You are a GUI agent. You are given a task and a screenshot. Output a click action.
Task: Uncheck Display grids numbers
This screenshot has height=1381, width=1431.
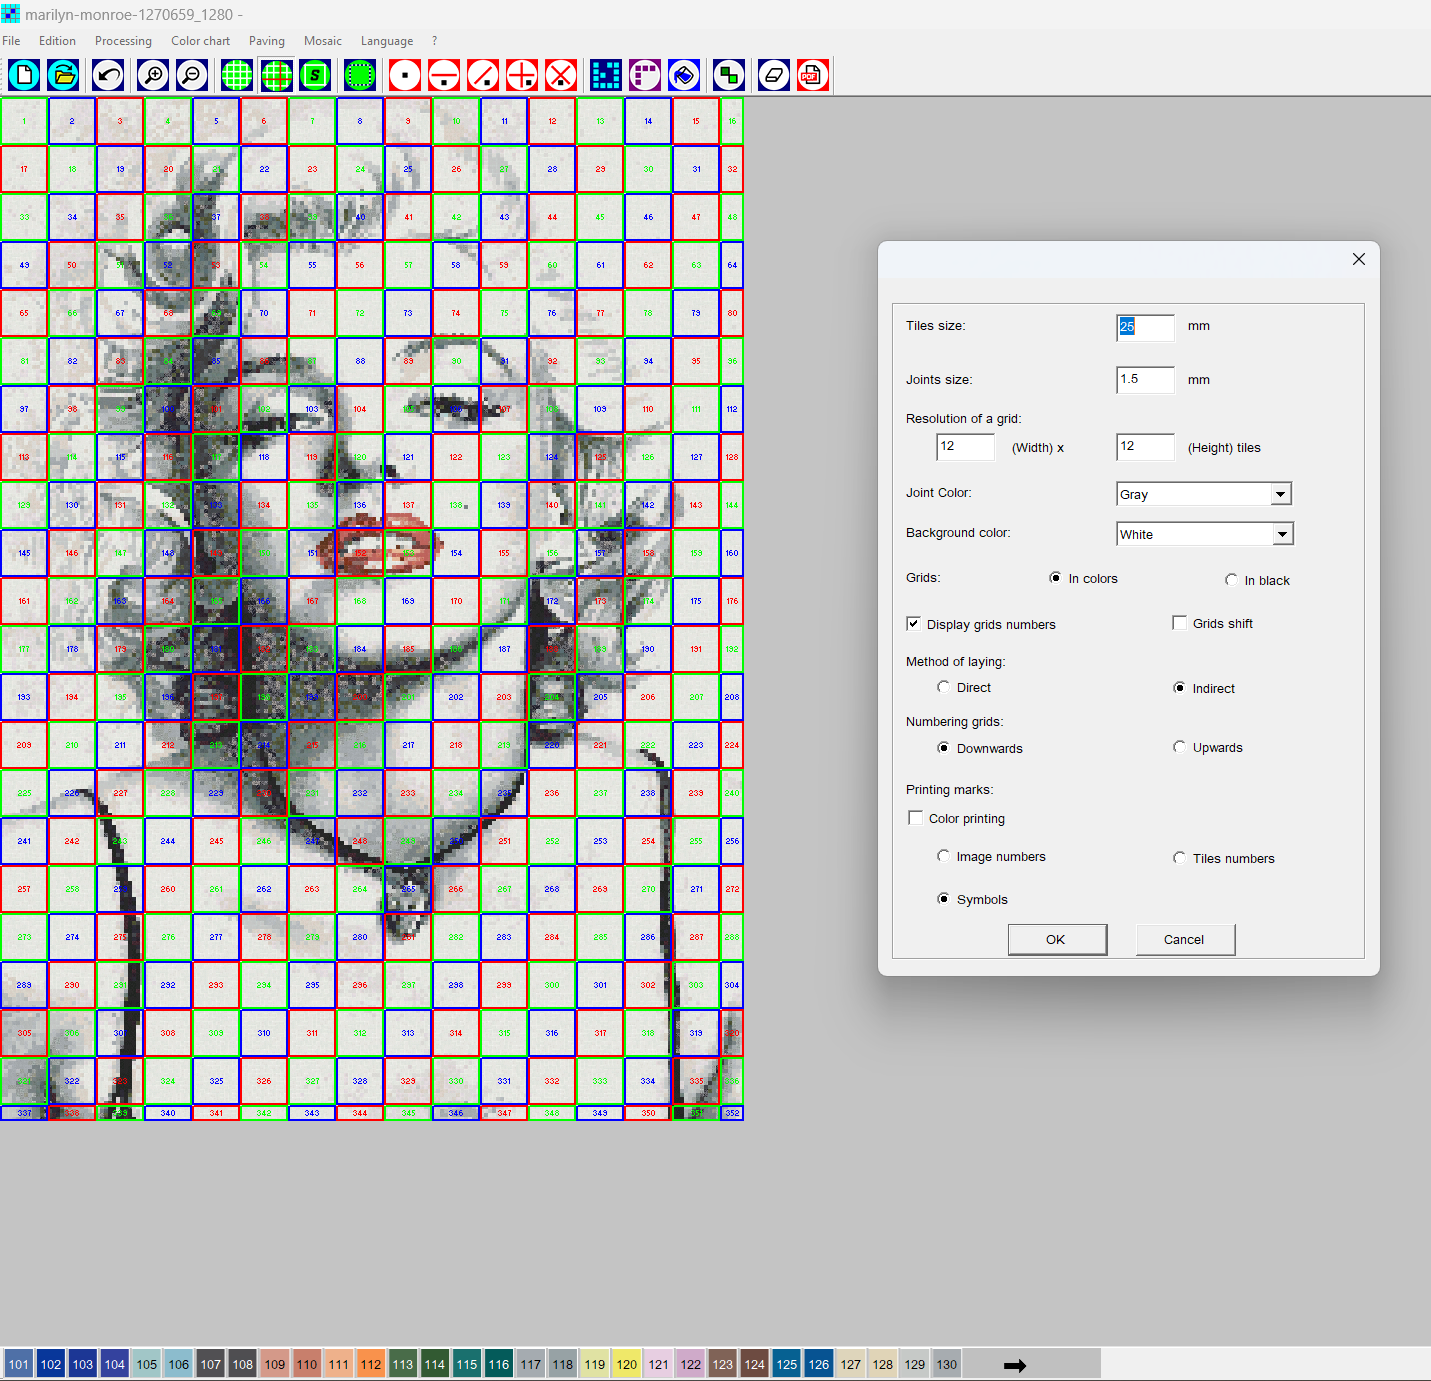[913, 623]
